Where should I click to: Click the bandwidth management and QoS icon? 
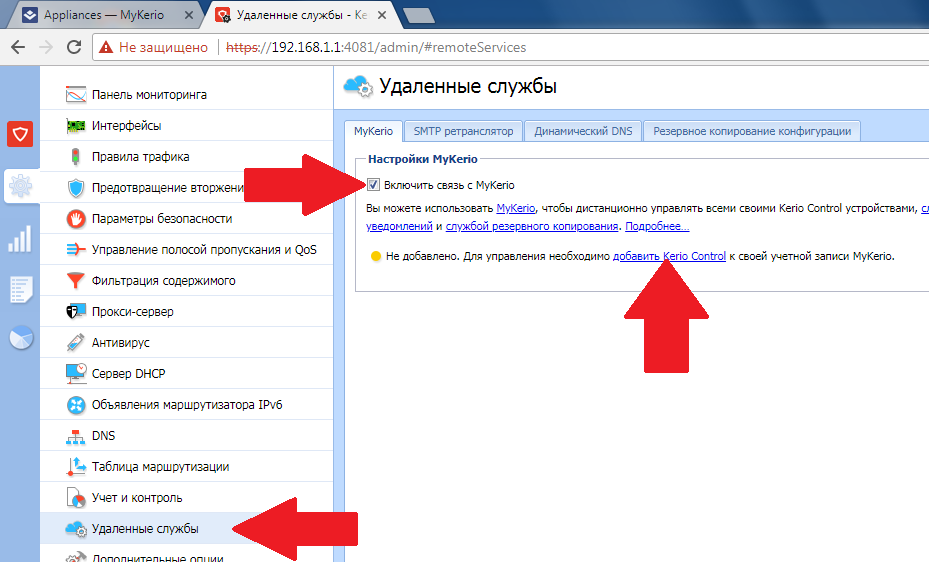[x=76, y=249]
